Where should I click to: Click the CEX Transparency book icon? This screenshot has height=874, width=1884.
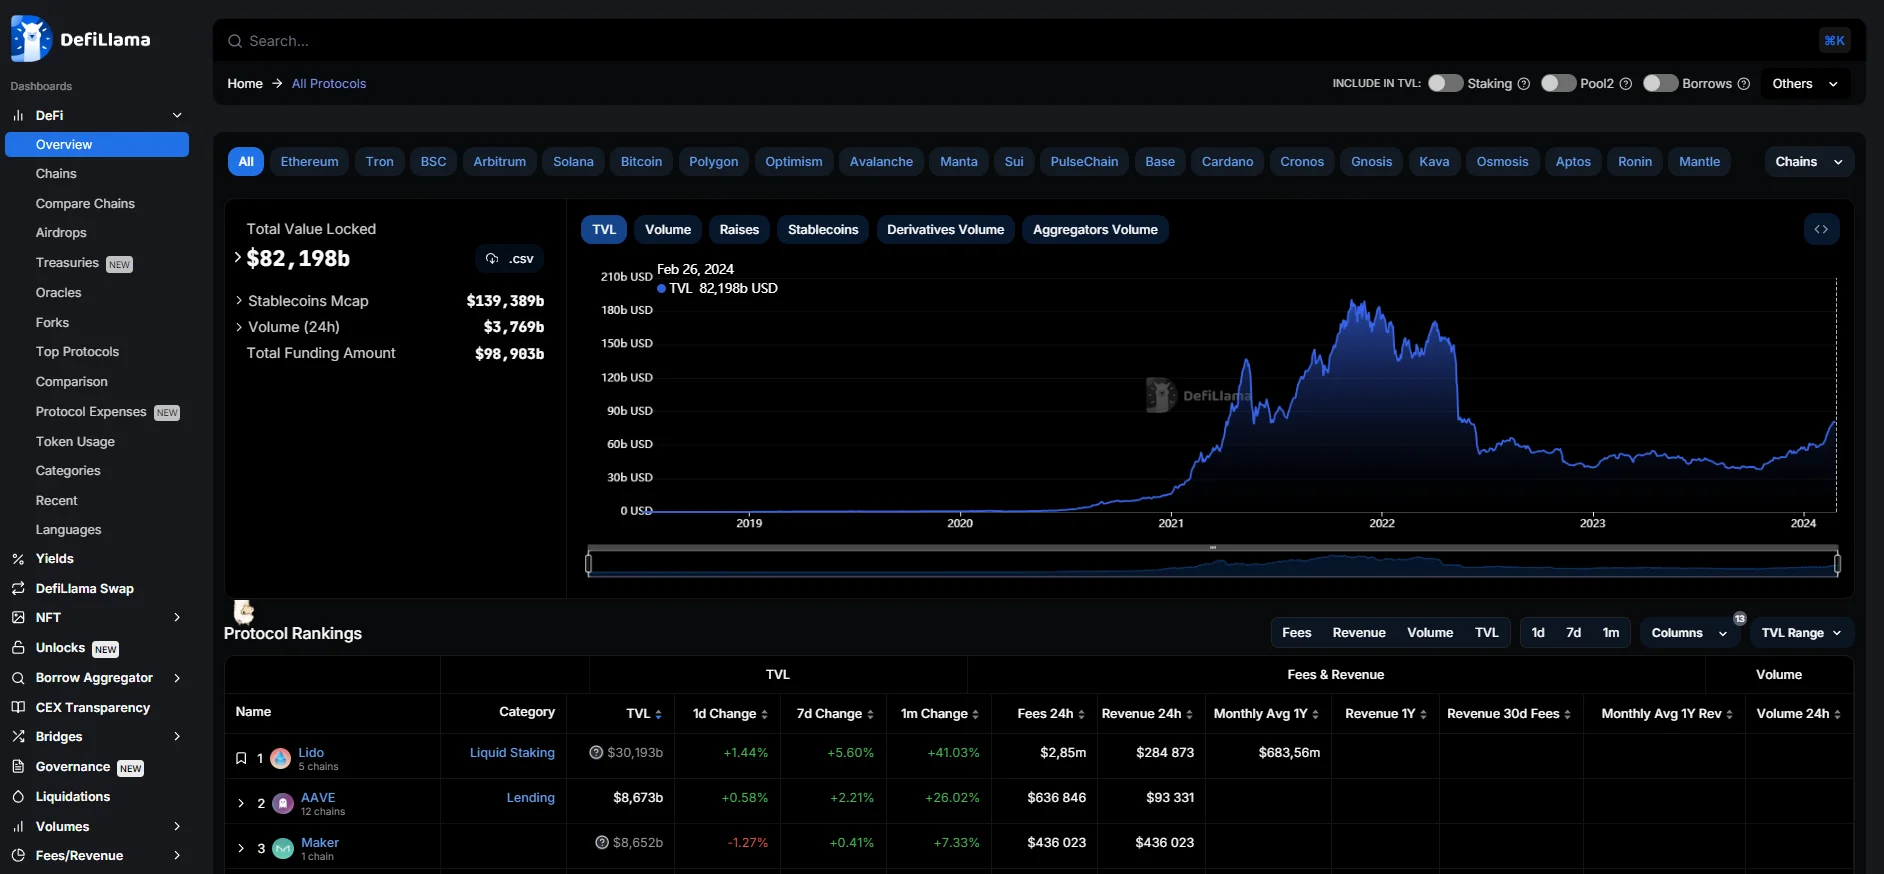coord(18,708)
